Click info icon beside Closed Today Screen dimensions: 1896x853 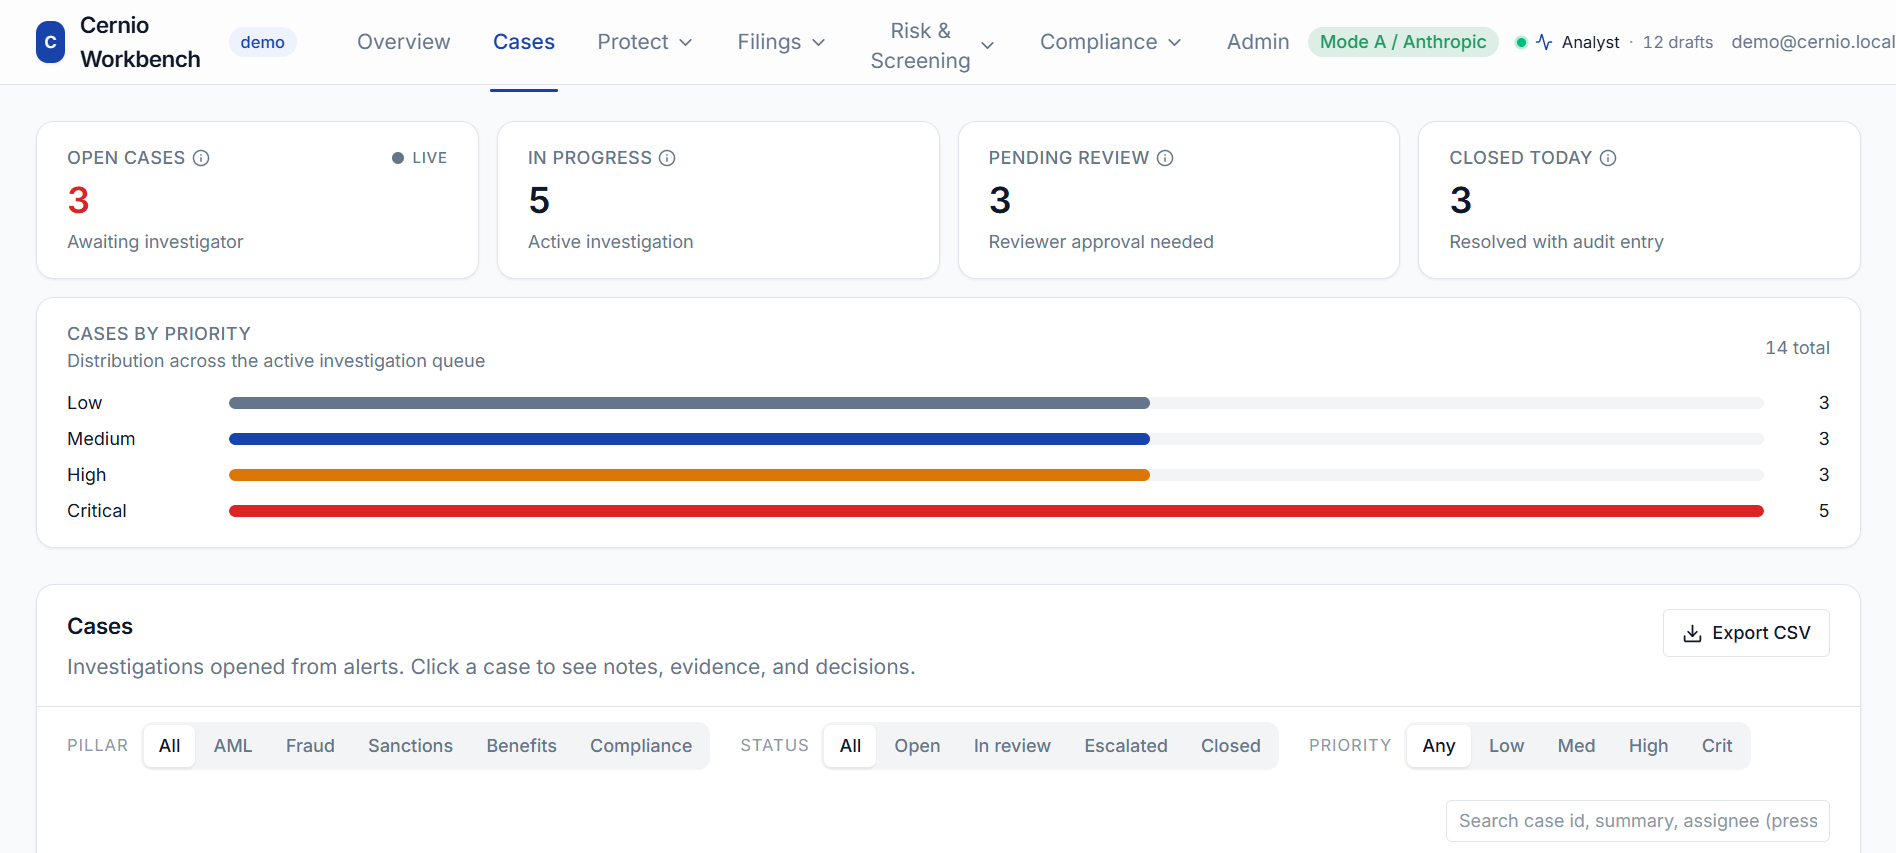[x=1608, y=158]
